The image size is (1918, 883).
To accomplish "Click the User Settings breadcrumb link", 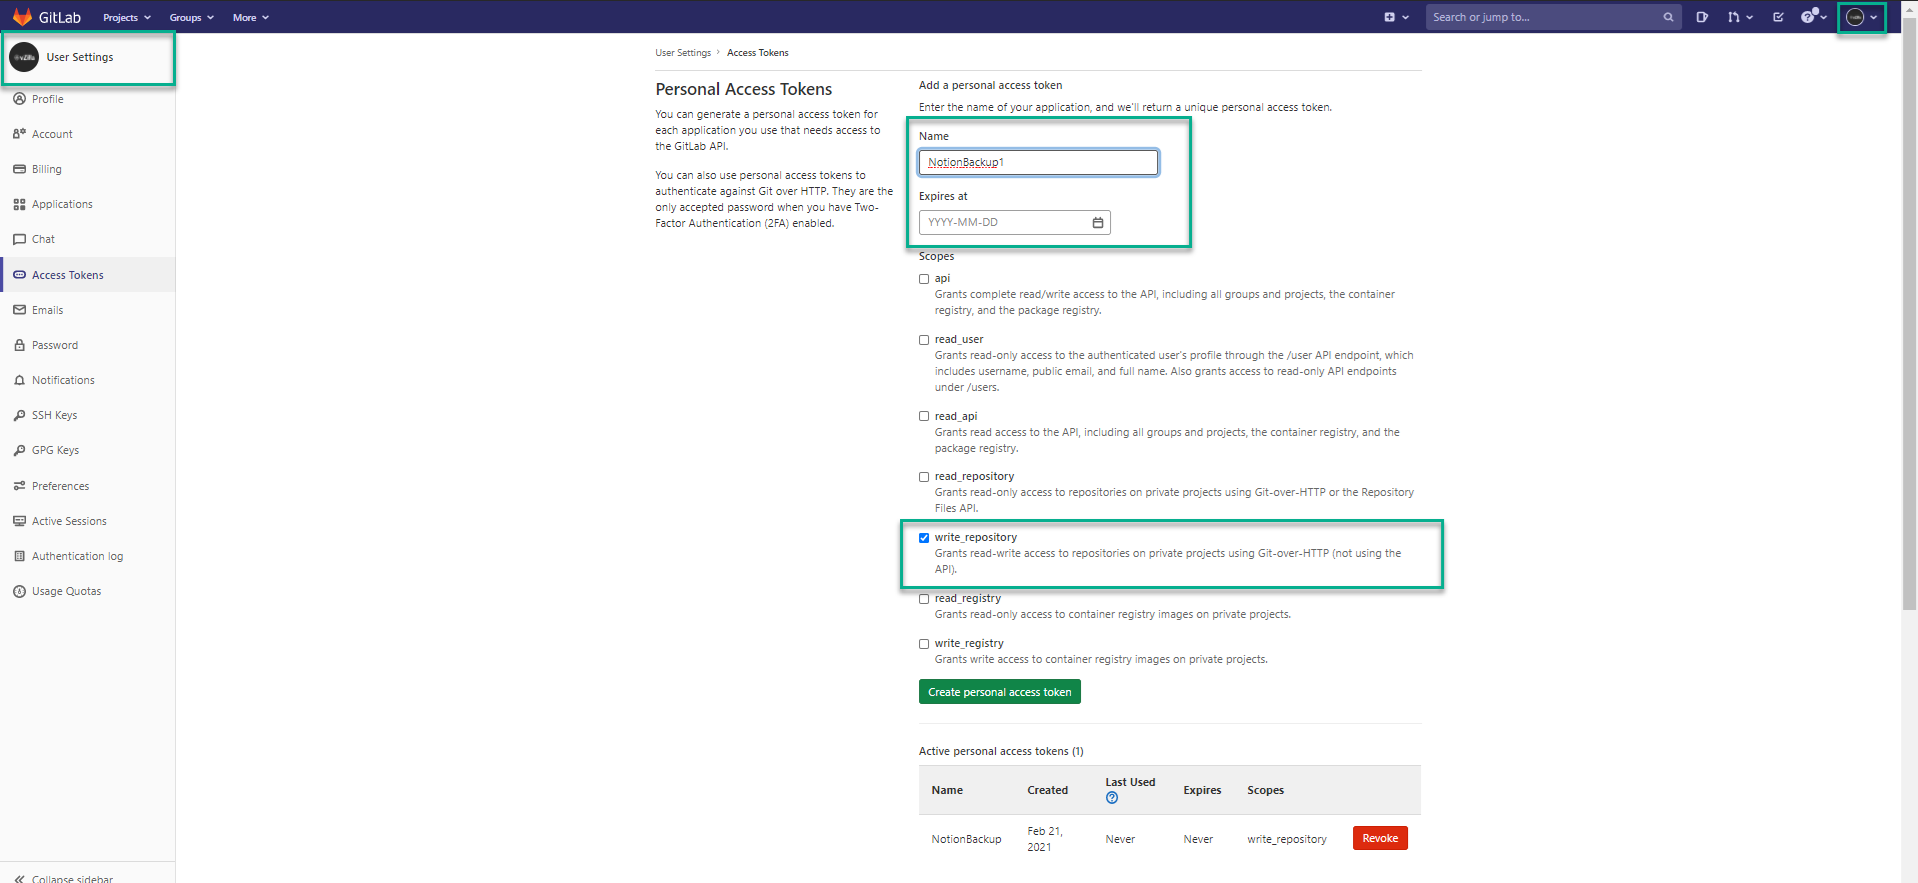I will click(683, 53).
